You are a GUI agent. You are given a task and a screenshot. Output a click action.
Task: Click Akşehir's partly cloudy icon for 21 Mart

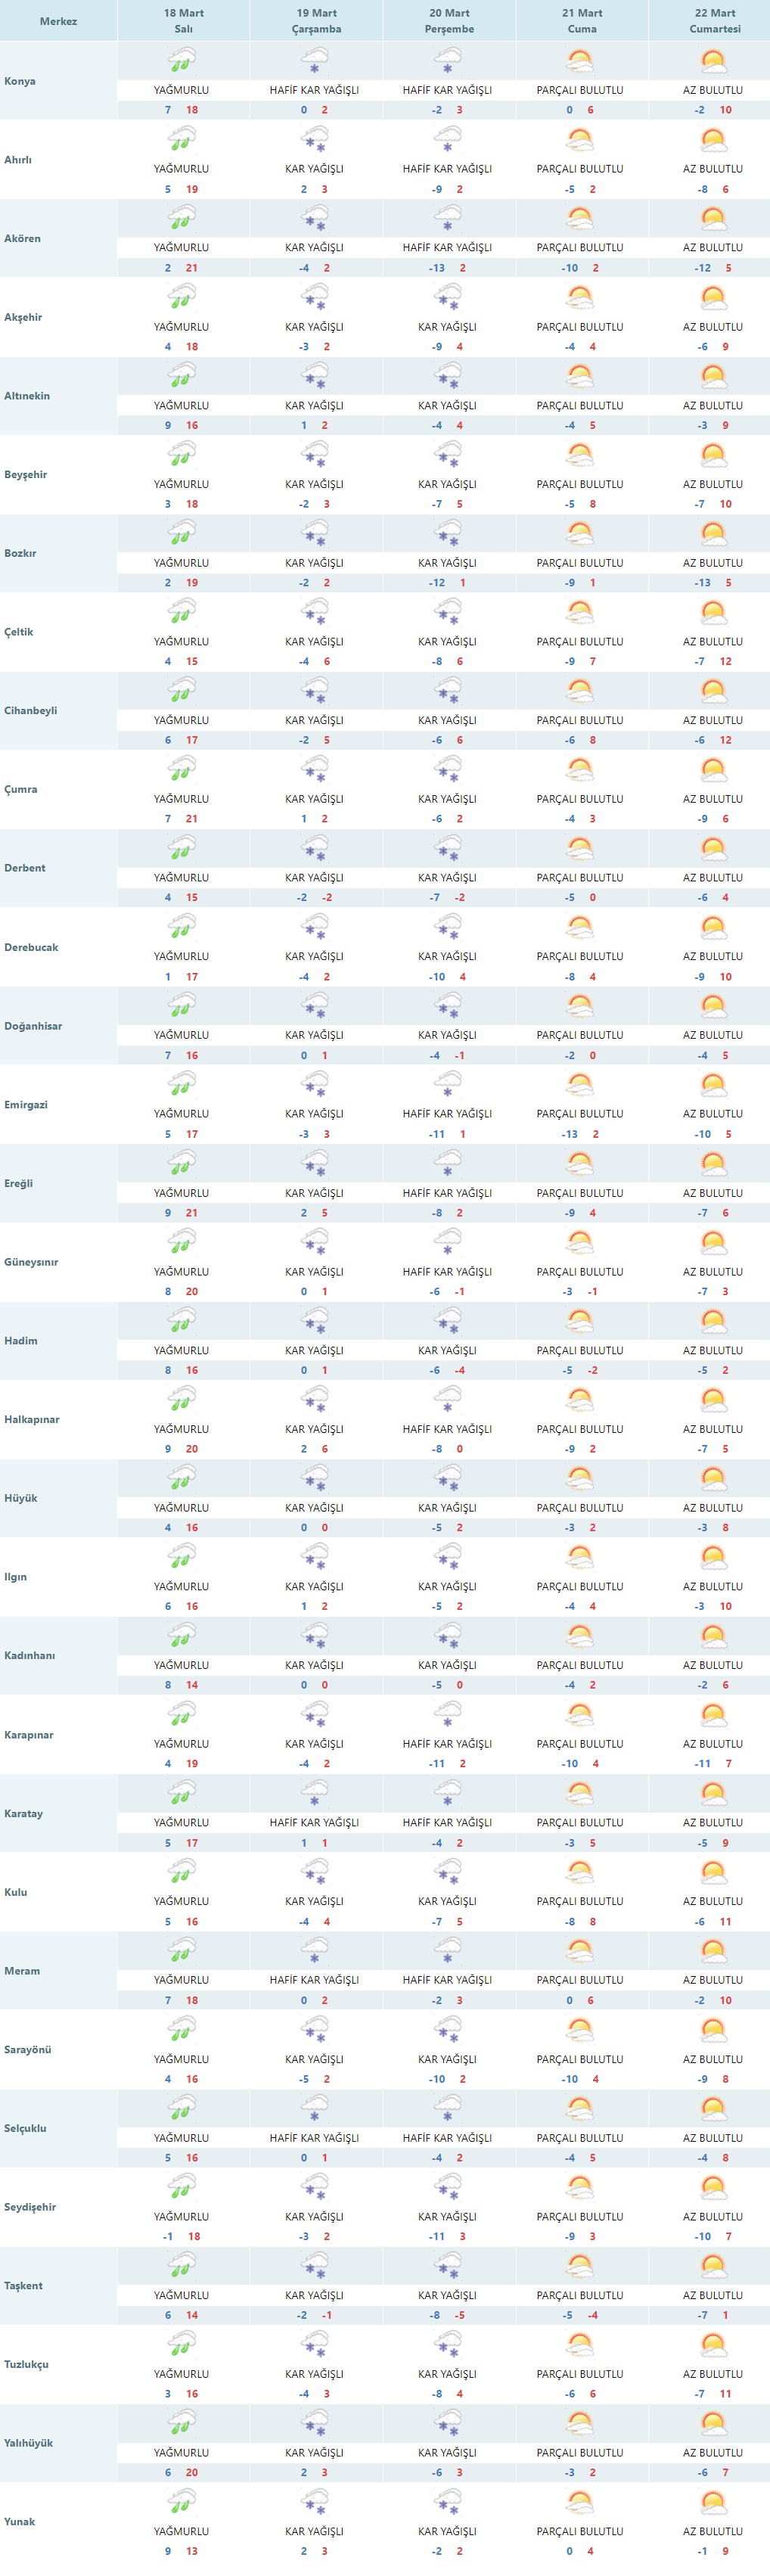(x=580, y=298)
